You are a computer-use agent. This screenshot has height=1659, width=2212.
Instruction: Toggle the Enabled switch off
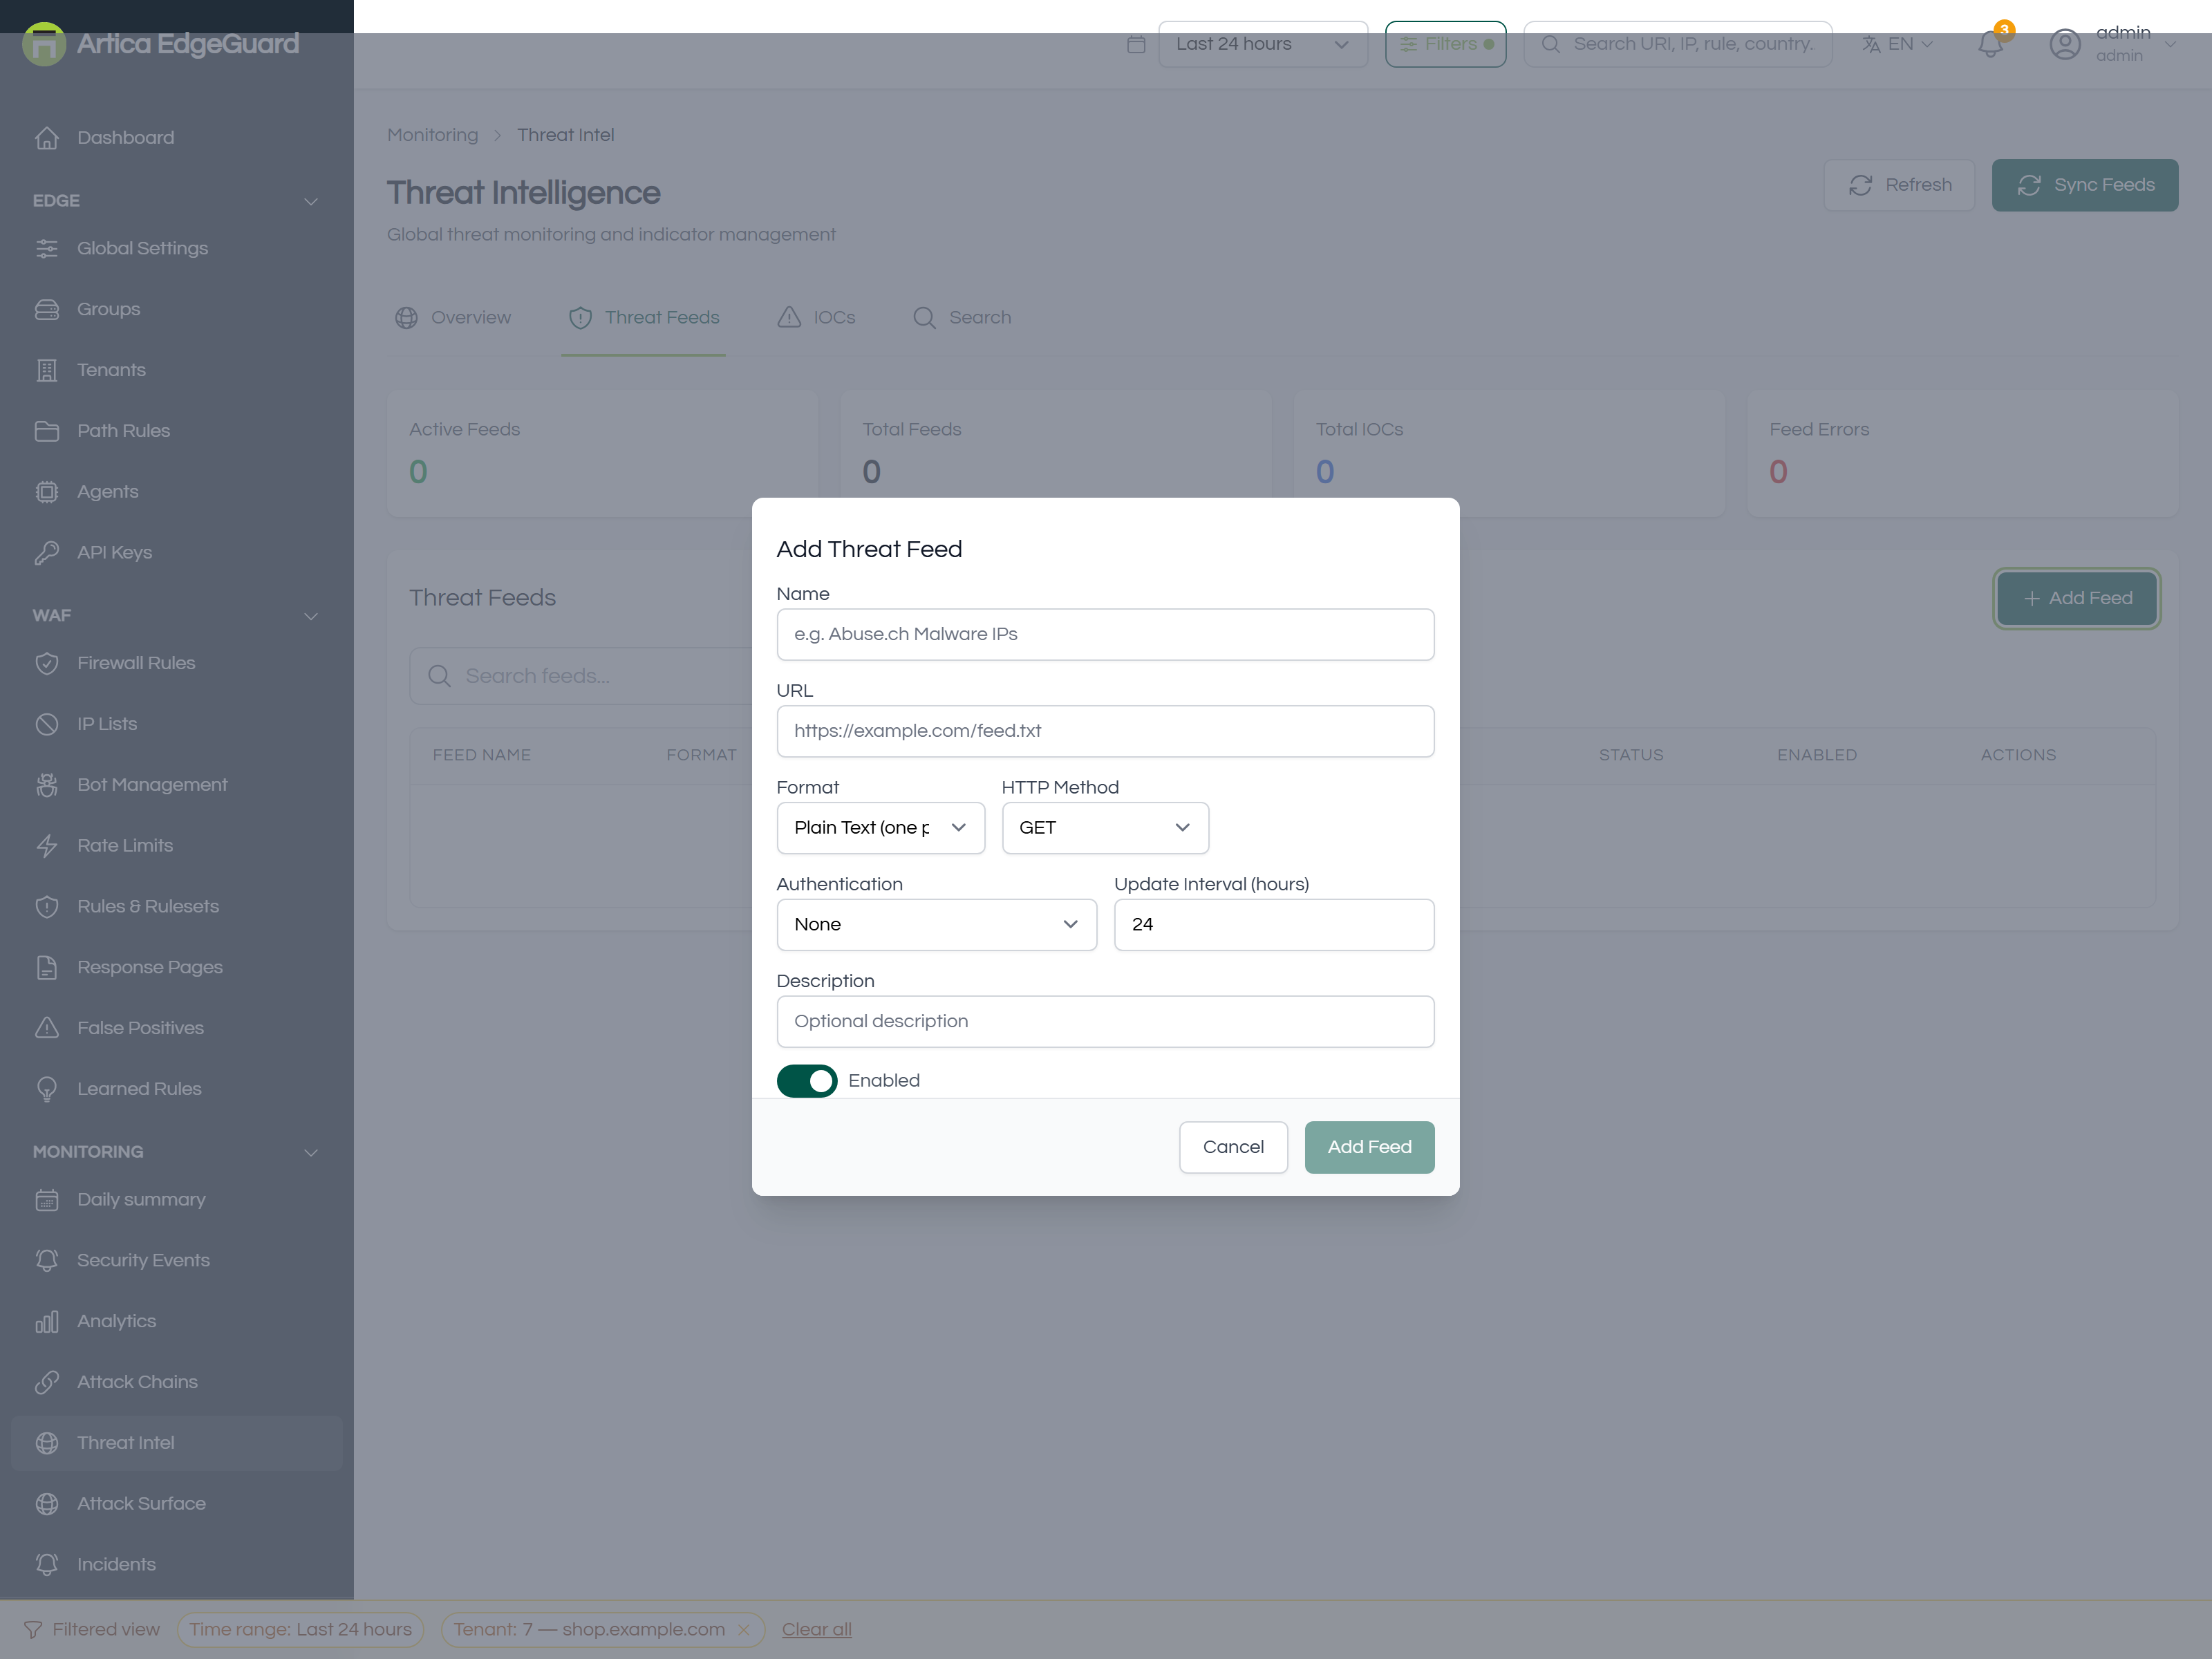pos(806,1081)
